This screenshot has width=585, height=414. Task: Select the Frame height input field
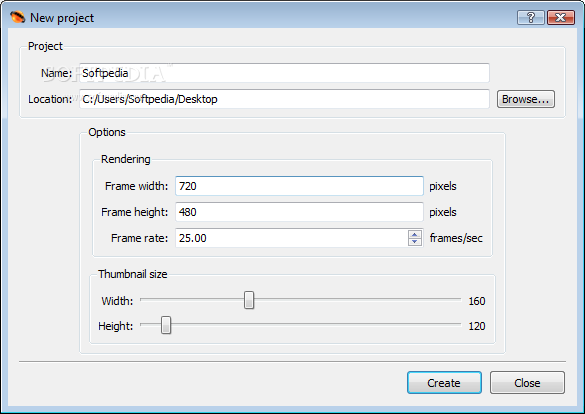[x=299, y=212]
